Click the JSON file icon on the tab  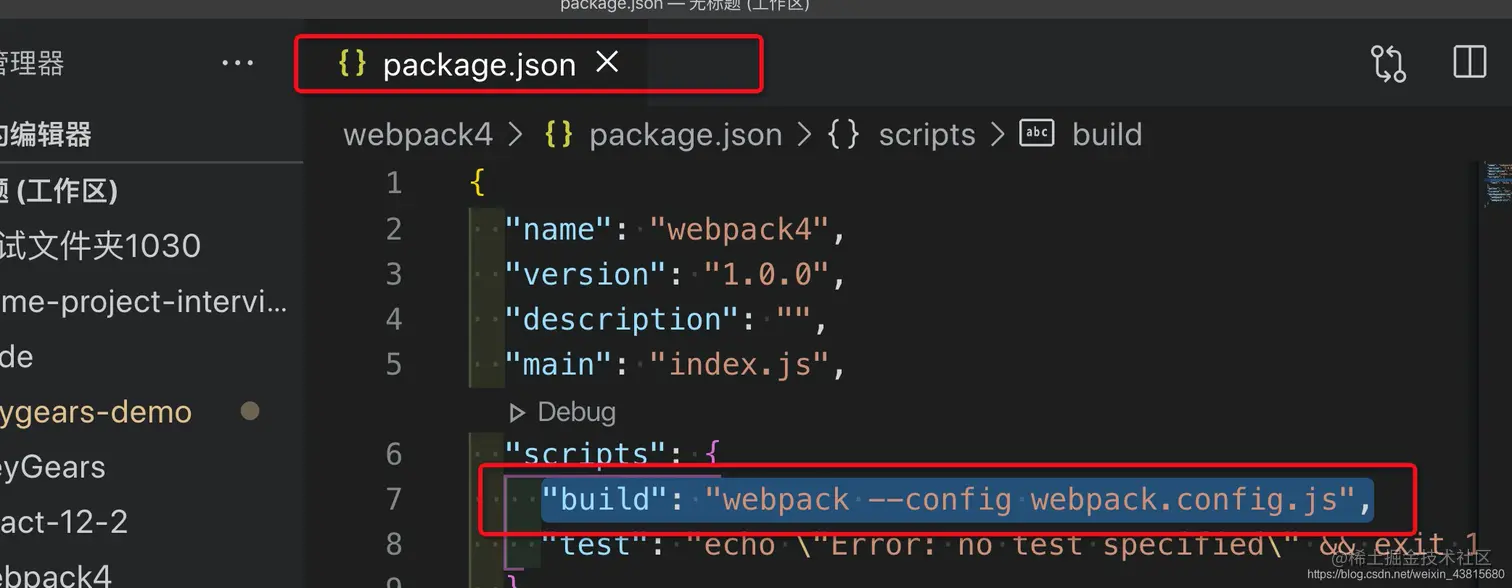[x=352, y=64]
